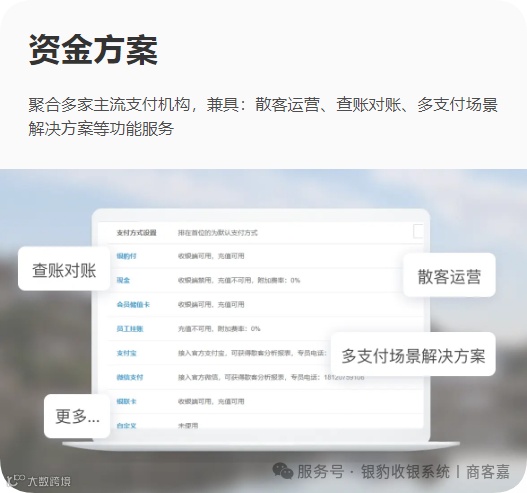Click the 多支付场景解决方案 feature card
Image resolution: width=527 pixels, height=493 pixels.
pos(413,354)
